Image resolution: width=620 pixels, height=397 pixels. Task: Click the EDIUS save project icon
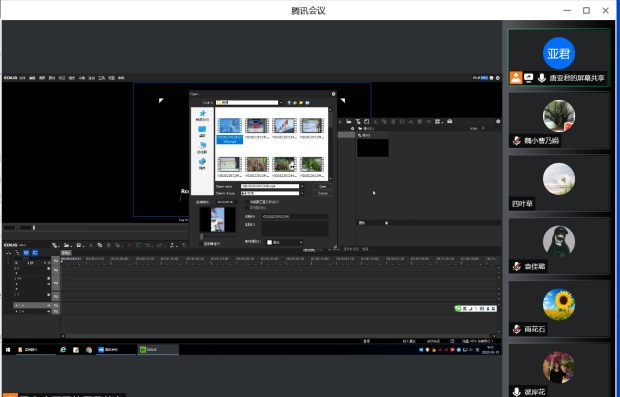(x=79, y=246)
